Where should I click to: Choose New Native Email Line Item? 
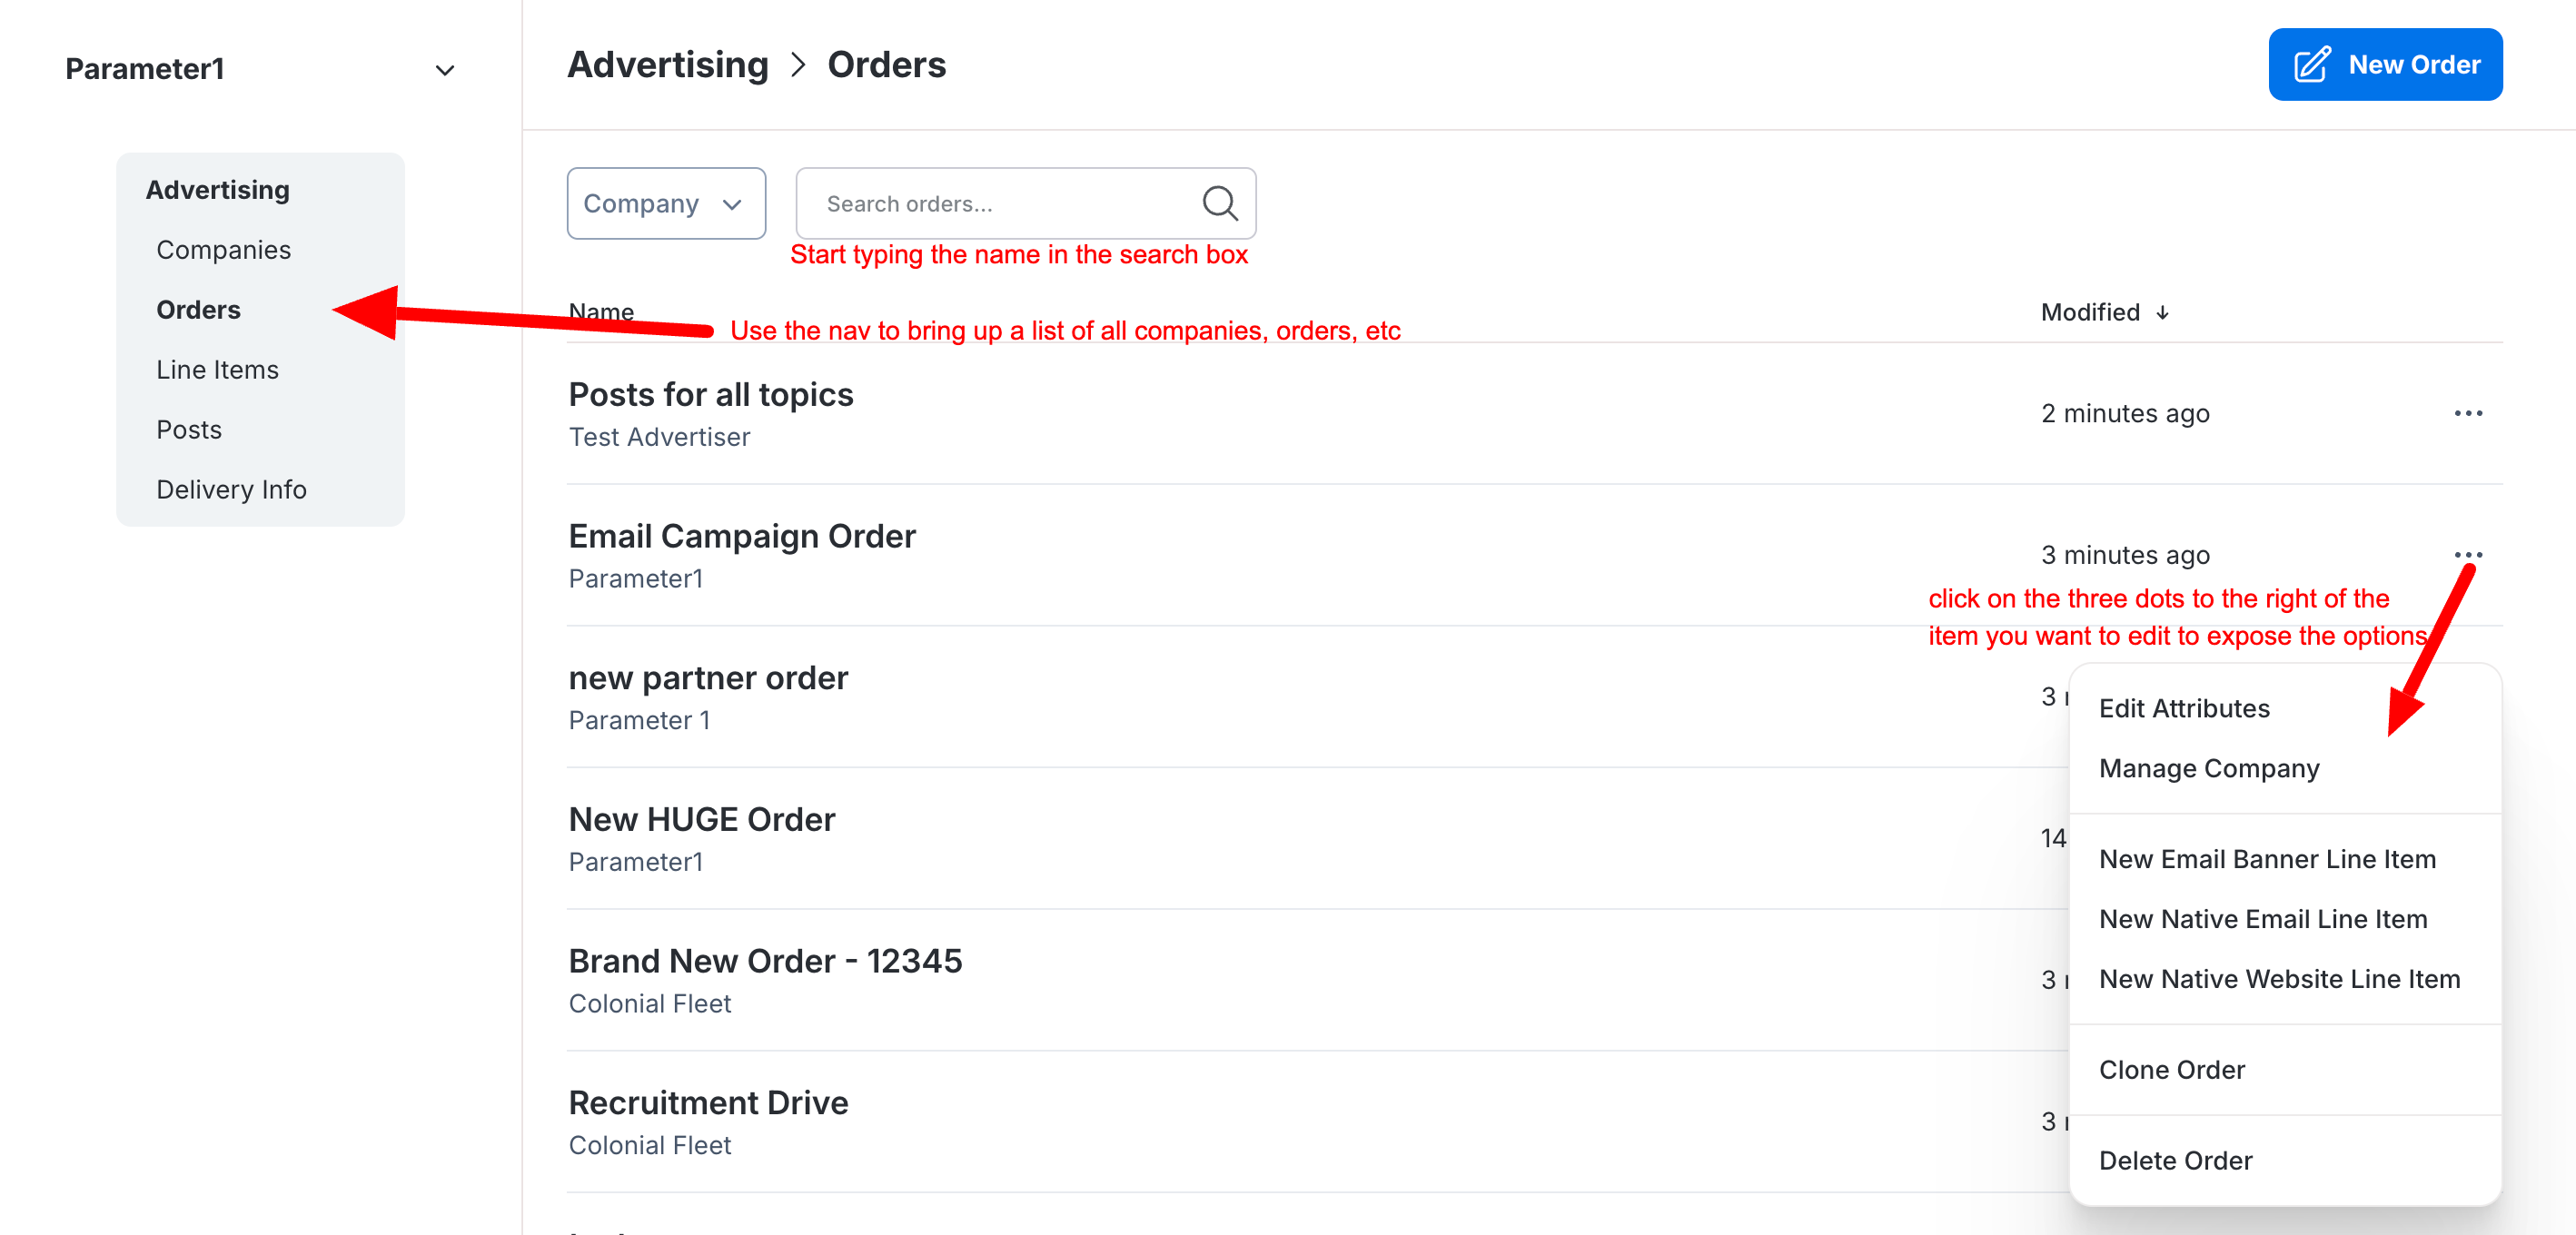coord(2262,919)
